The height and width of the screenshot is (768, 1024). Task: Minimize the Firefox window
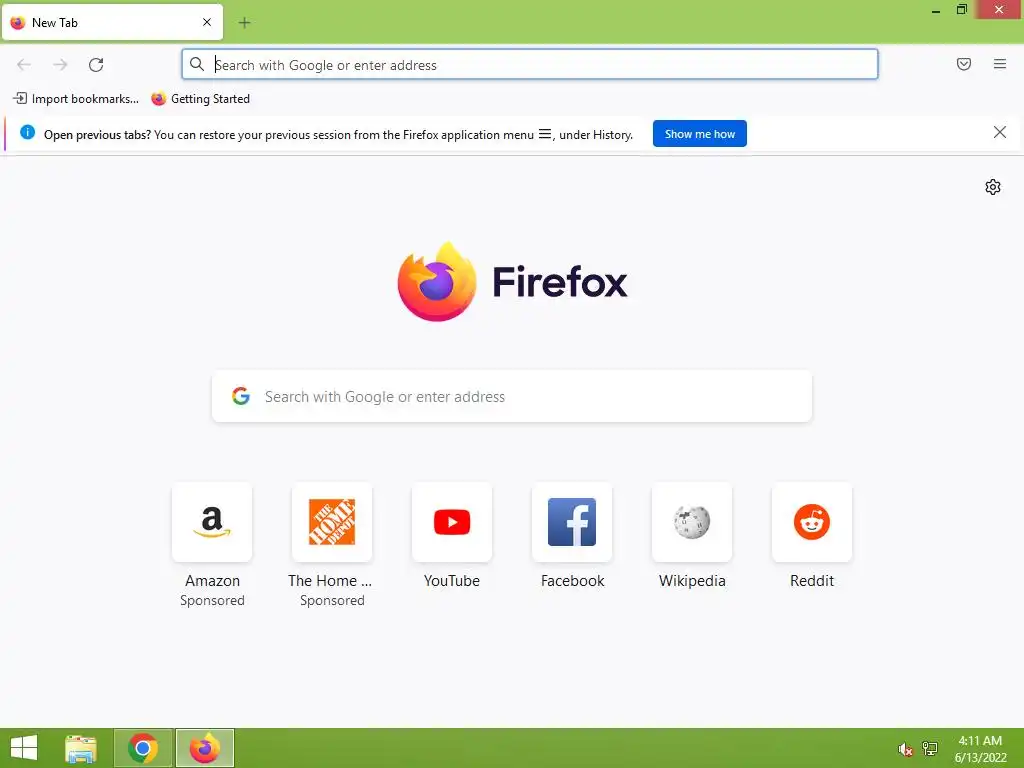[x=936, y=10]
